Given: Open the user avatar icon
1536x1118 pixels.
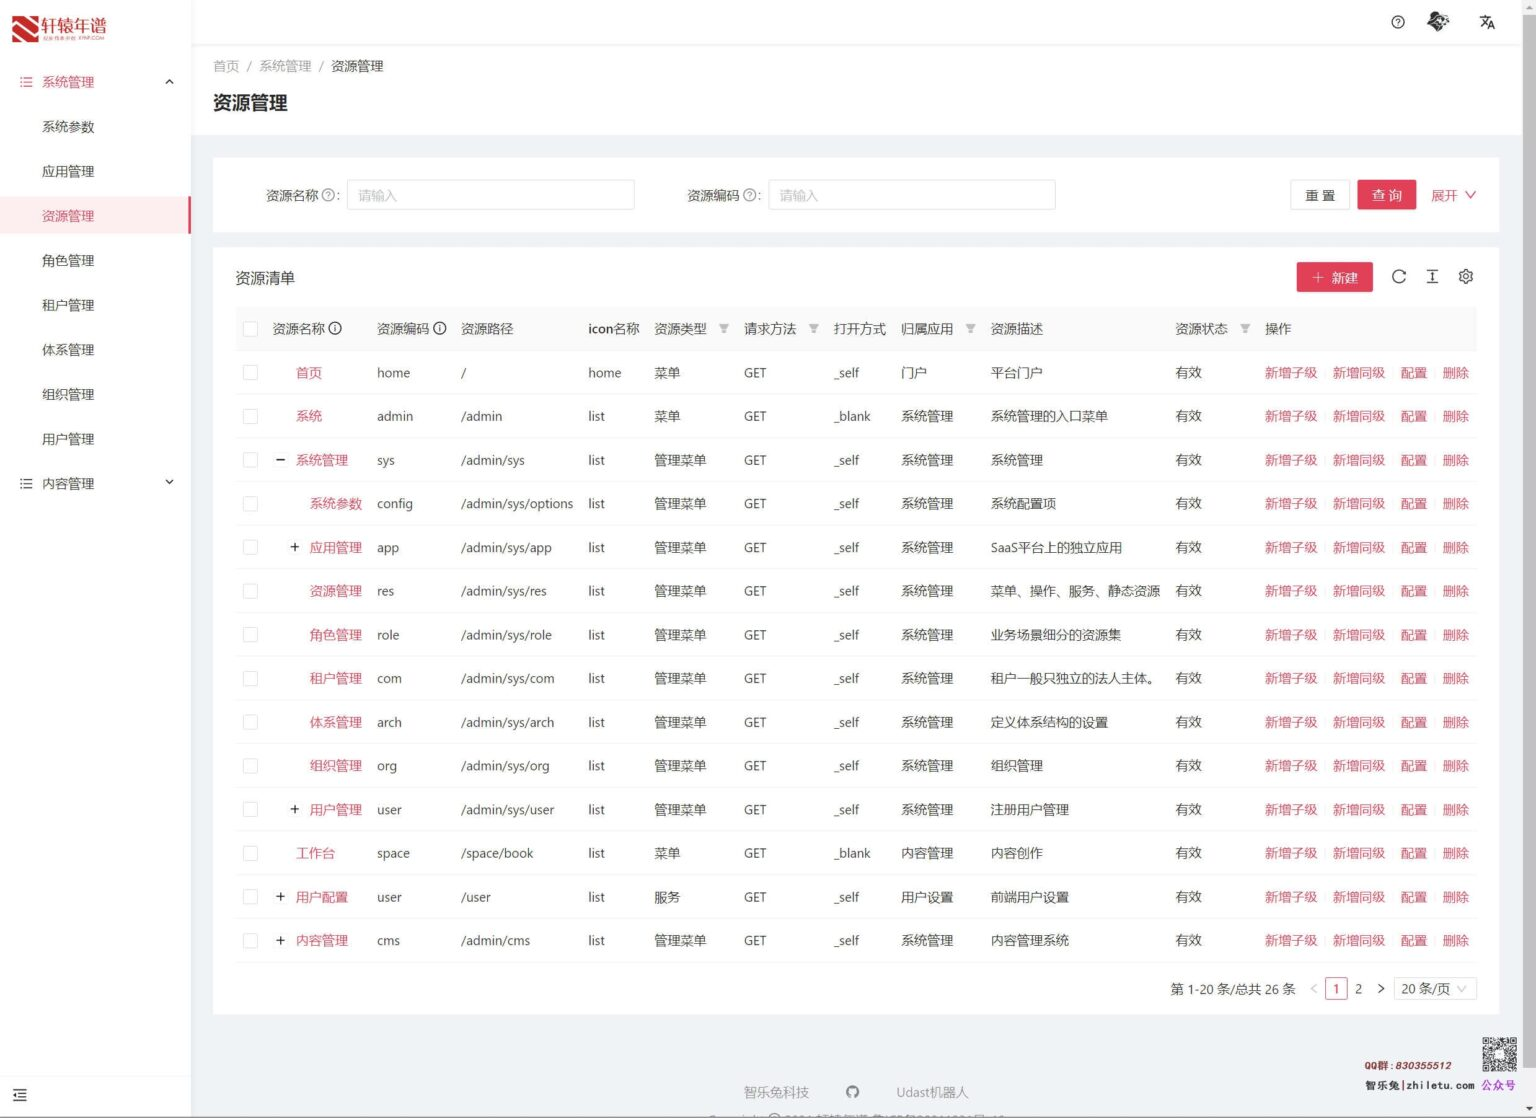Looking at the screenshot, I should coord(1438,21).
